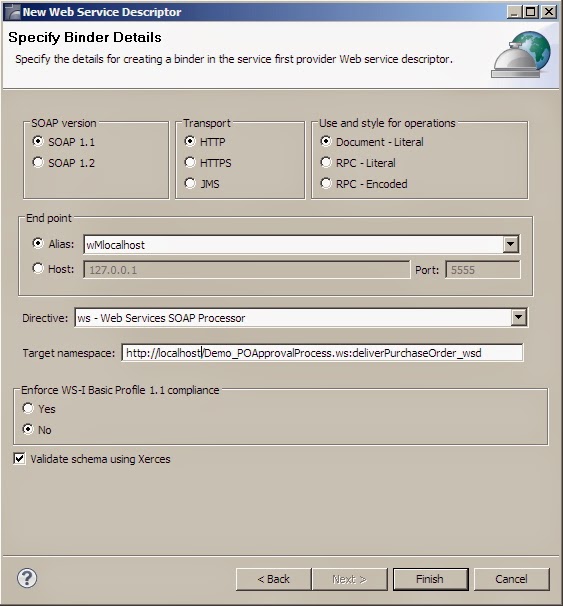
Task: Click the Port 5555 field
Action: pyautogui.click(x=483, y=270)
